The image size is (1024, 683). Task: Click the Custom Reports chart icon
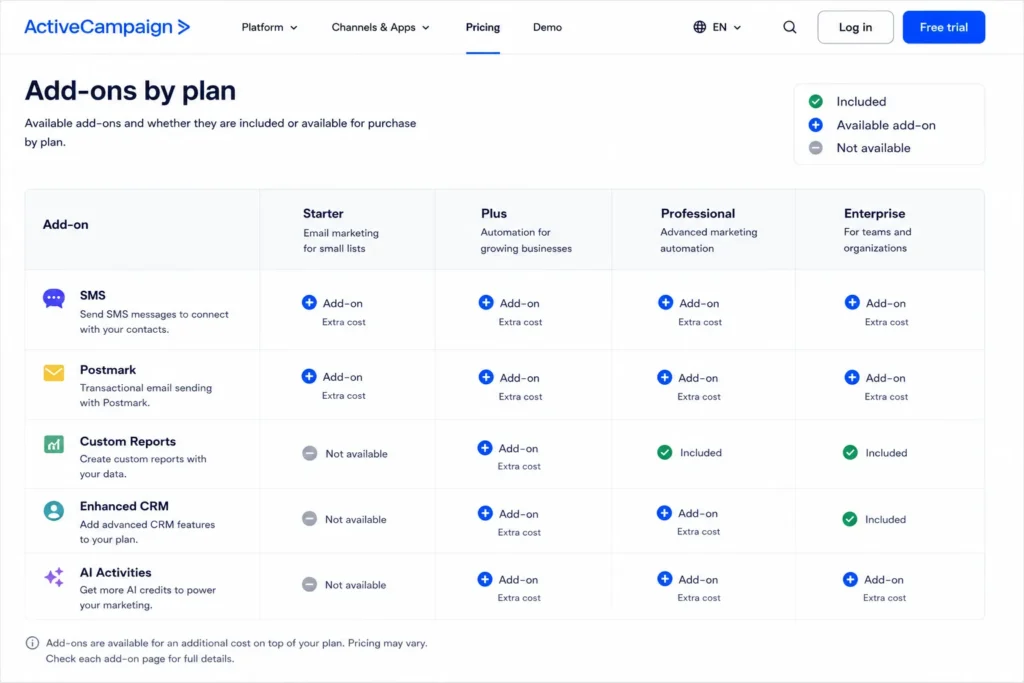point(54,445)
